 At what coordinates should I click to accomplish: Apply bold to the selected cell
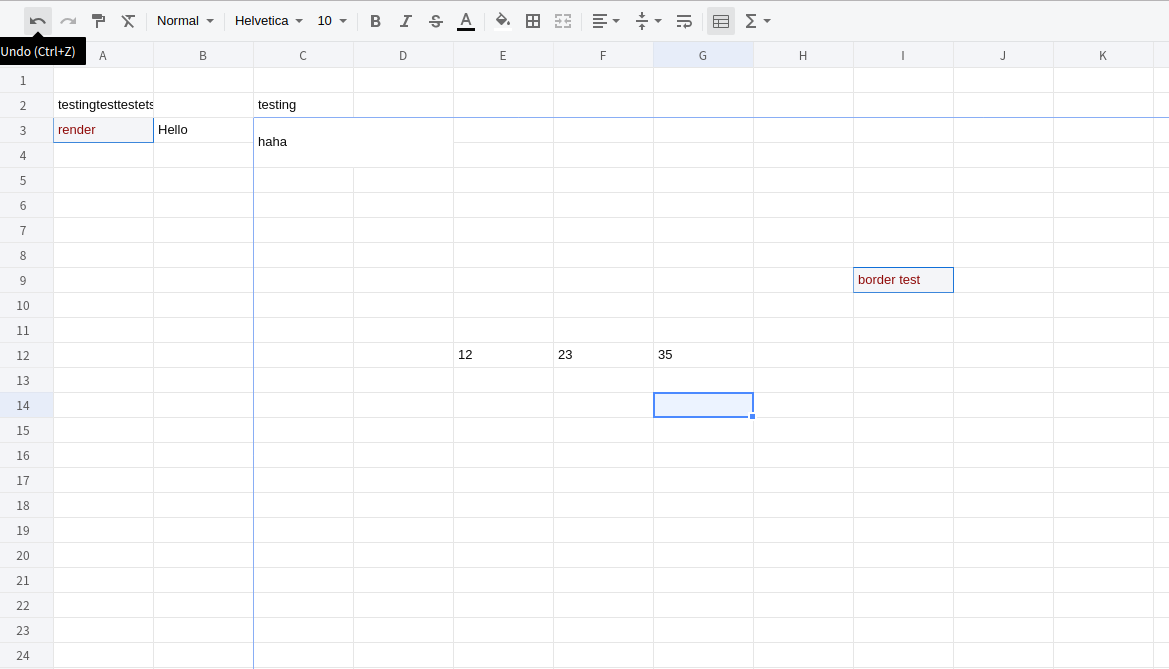(375, 20)
